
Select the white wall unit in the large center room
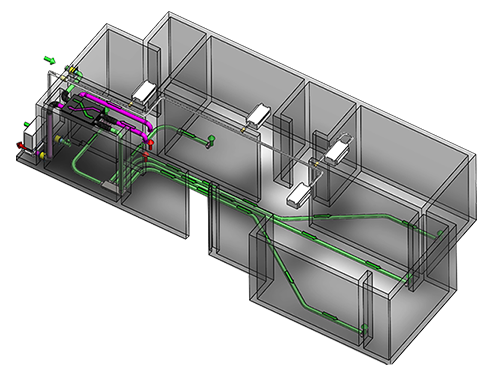pos(258,115)
